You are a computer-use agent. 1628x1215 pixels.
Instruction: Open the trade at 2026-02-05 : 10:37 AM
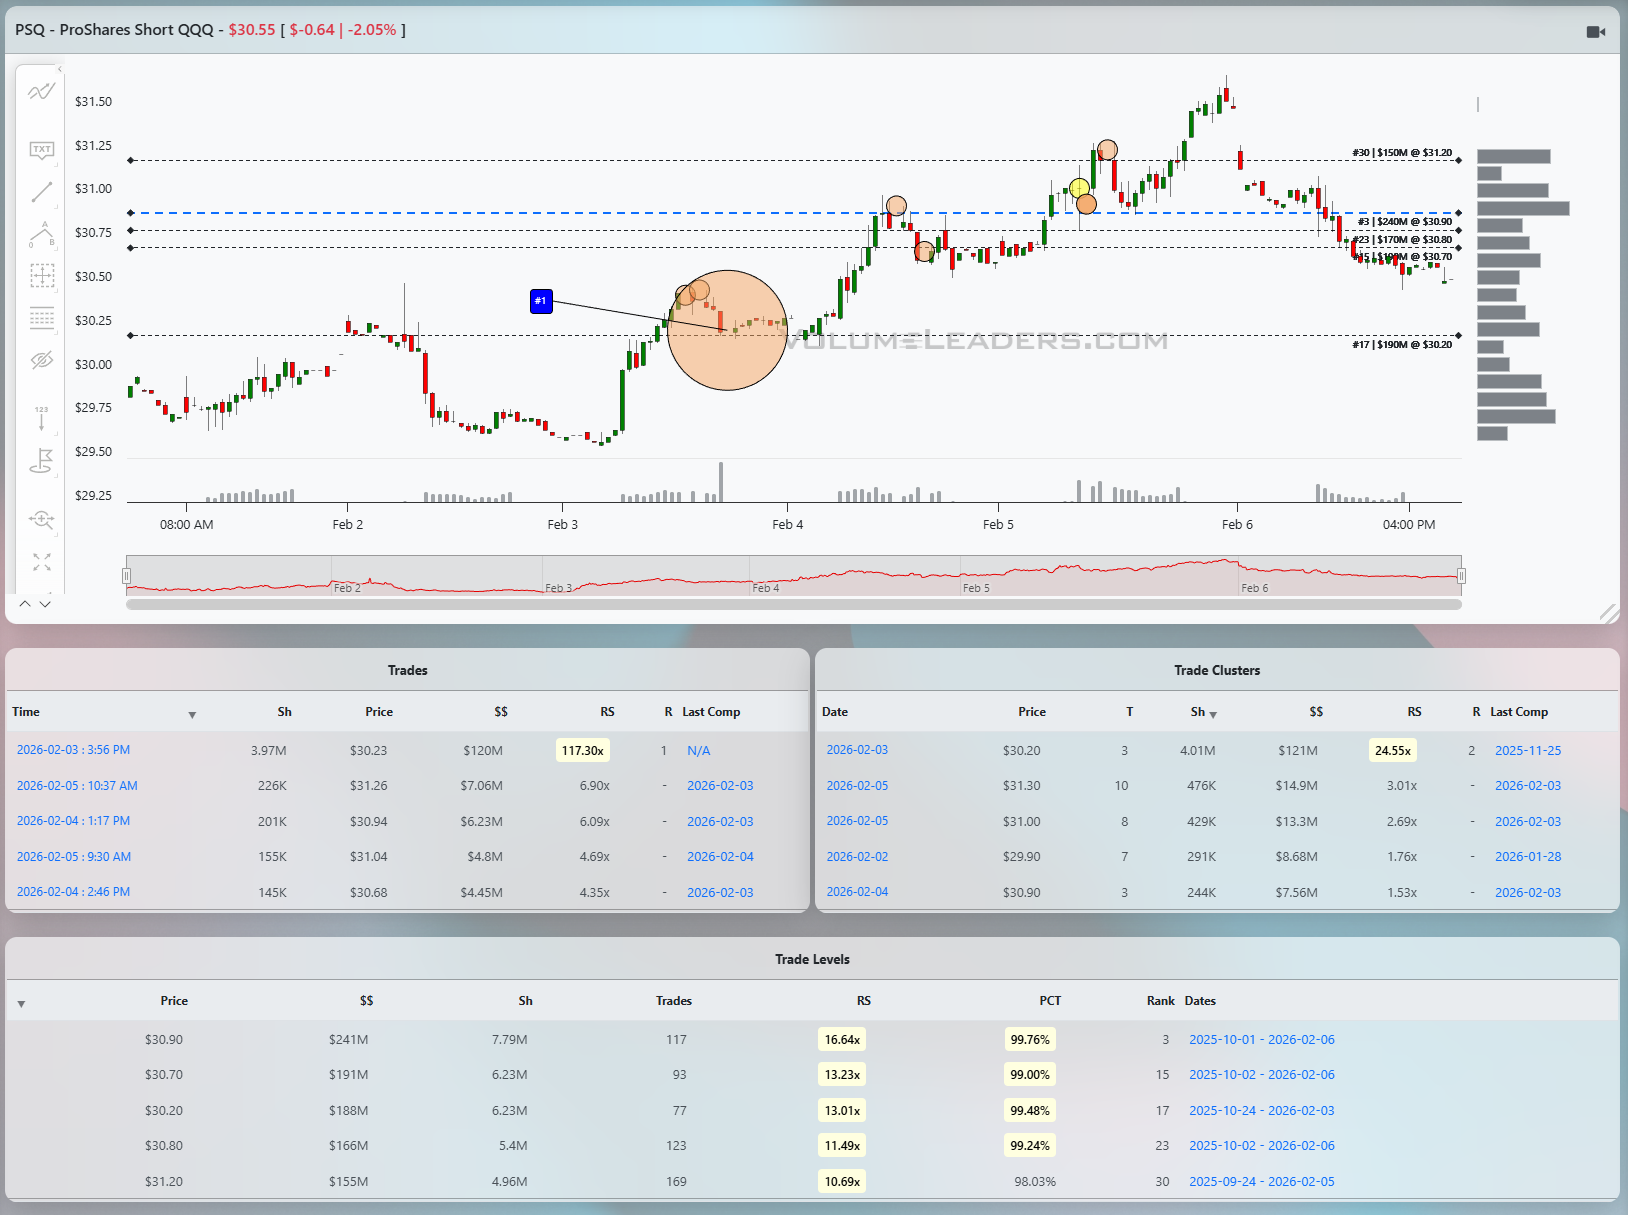tap(77, 786)
